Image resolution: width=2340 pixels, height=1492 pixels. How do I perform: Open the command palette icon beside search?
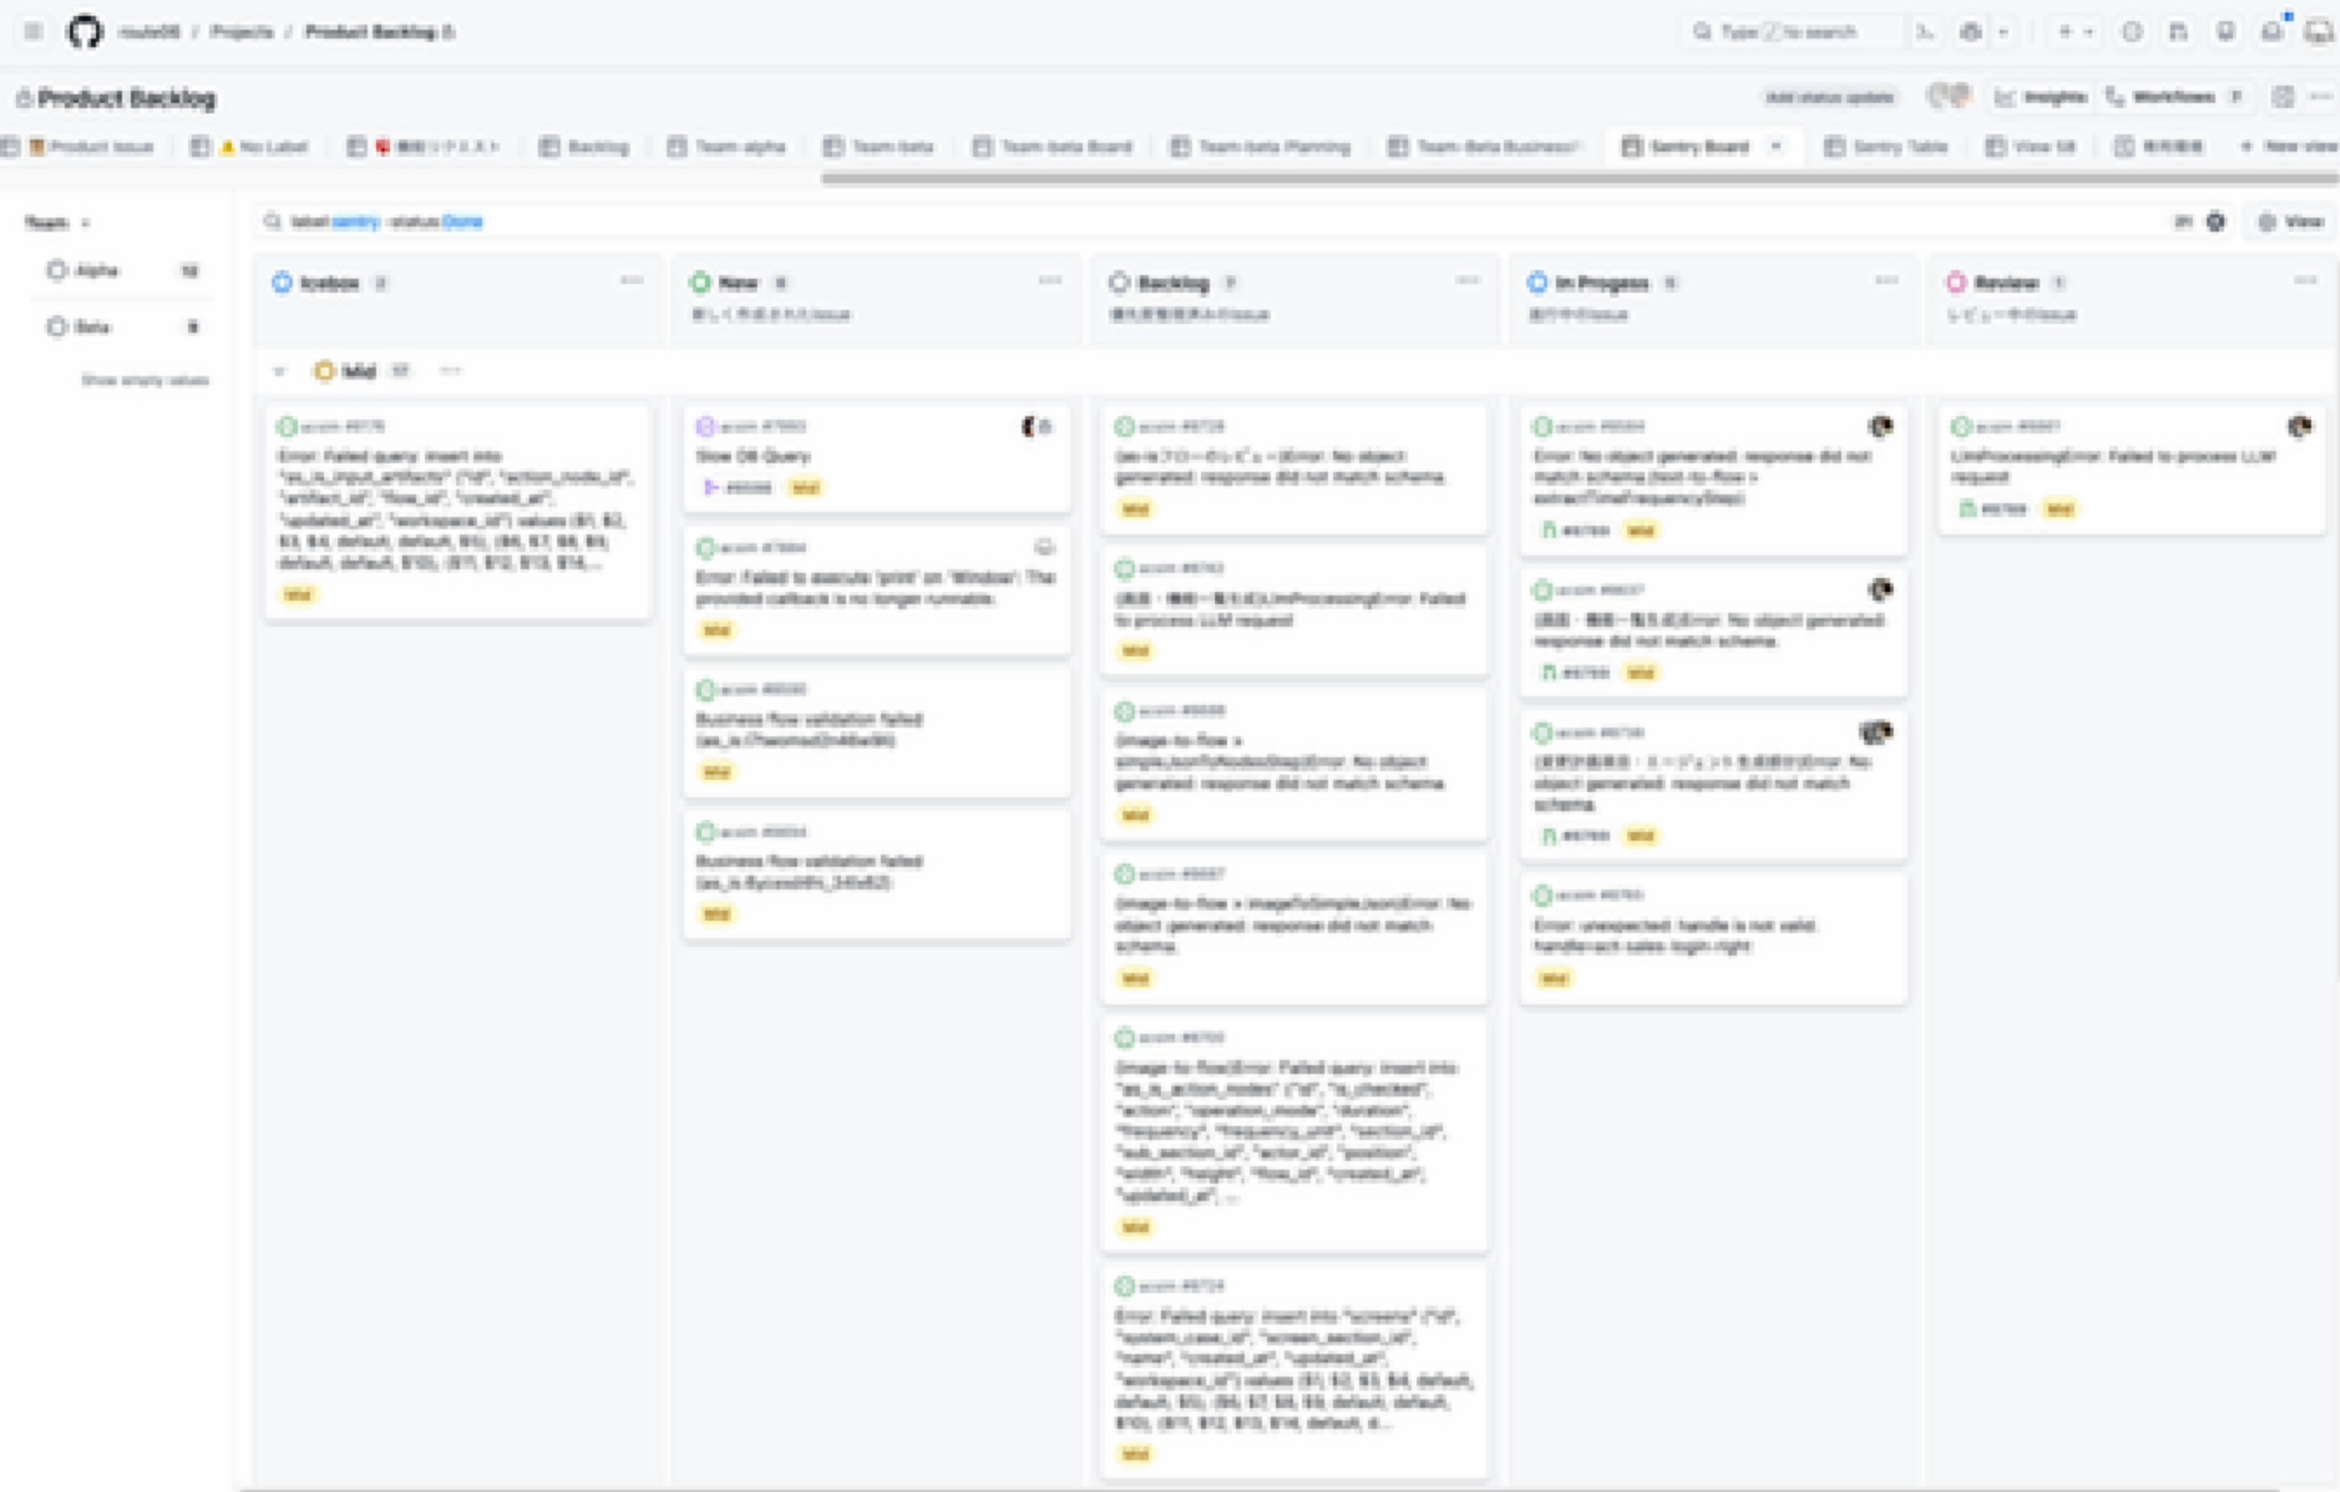point(1925,32)
